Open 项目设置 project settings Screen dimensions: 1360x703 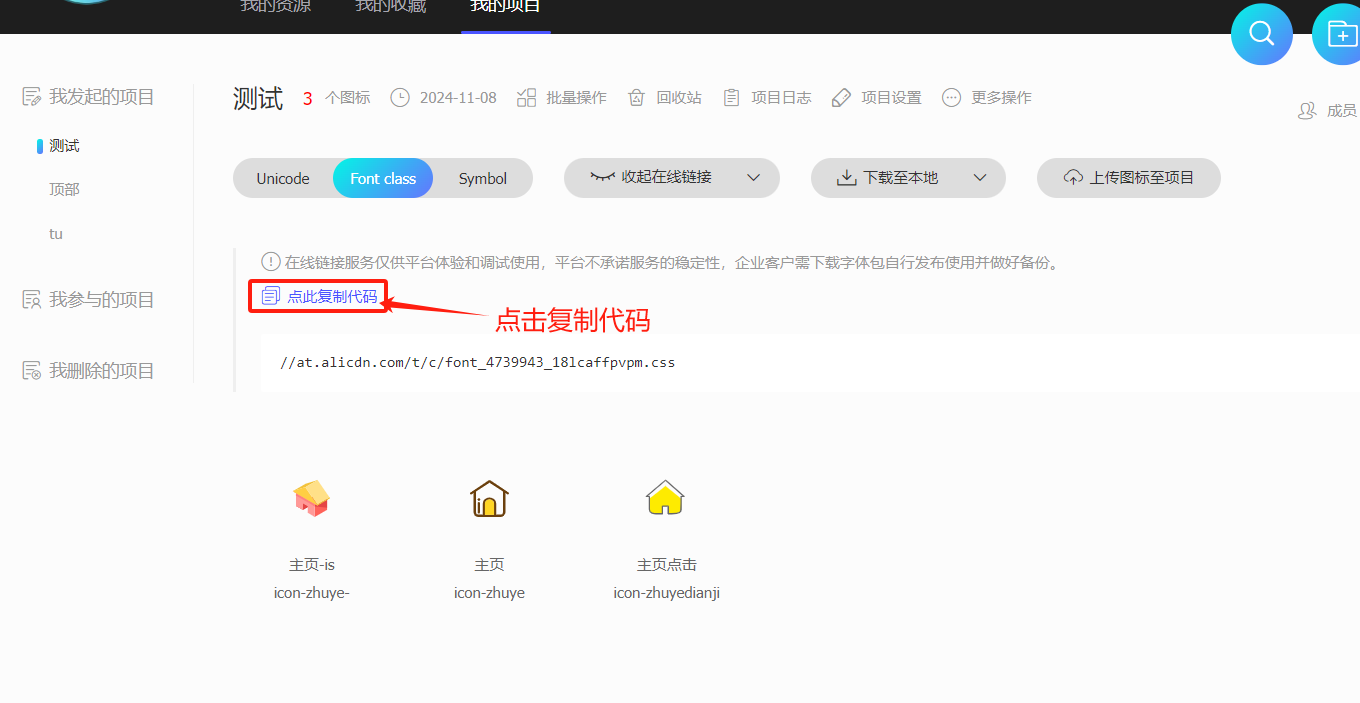(877, 98)
